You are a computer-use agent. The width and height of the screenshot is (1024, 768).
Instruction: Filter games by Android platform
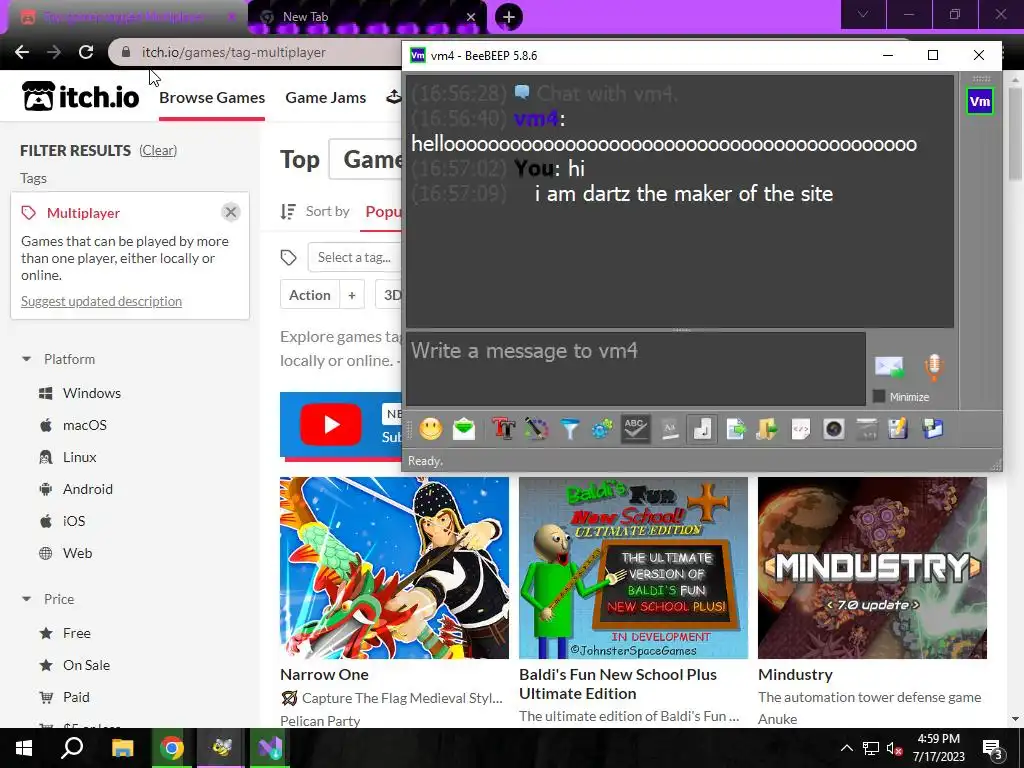(x=88, y=489)
